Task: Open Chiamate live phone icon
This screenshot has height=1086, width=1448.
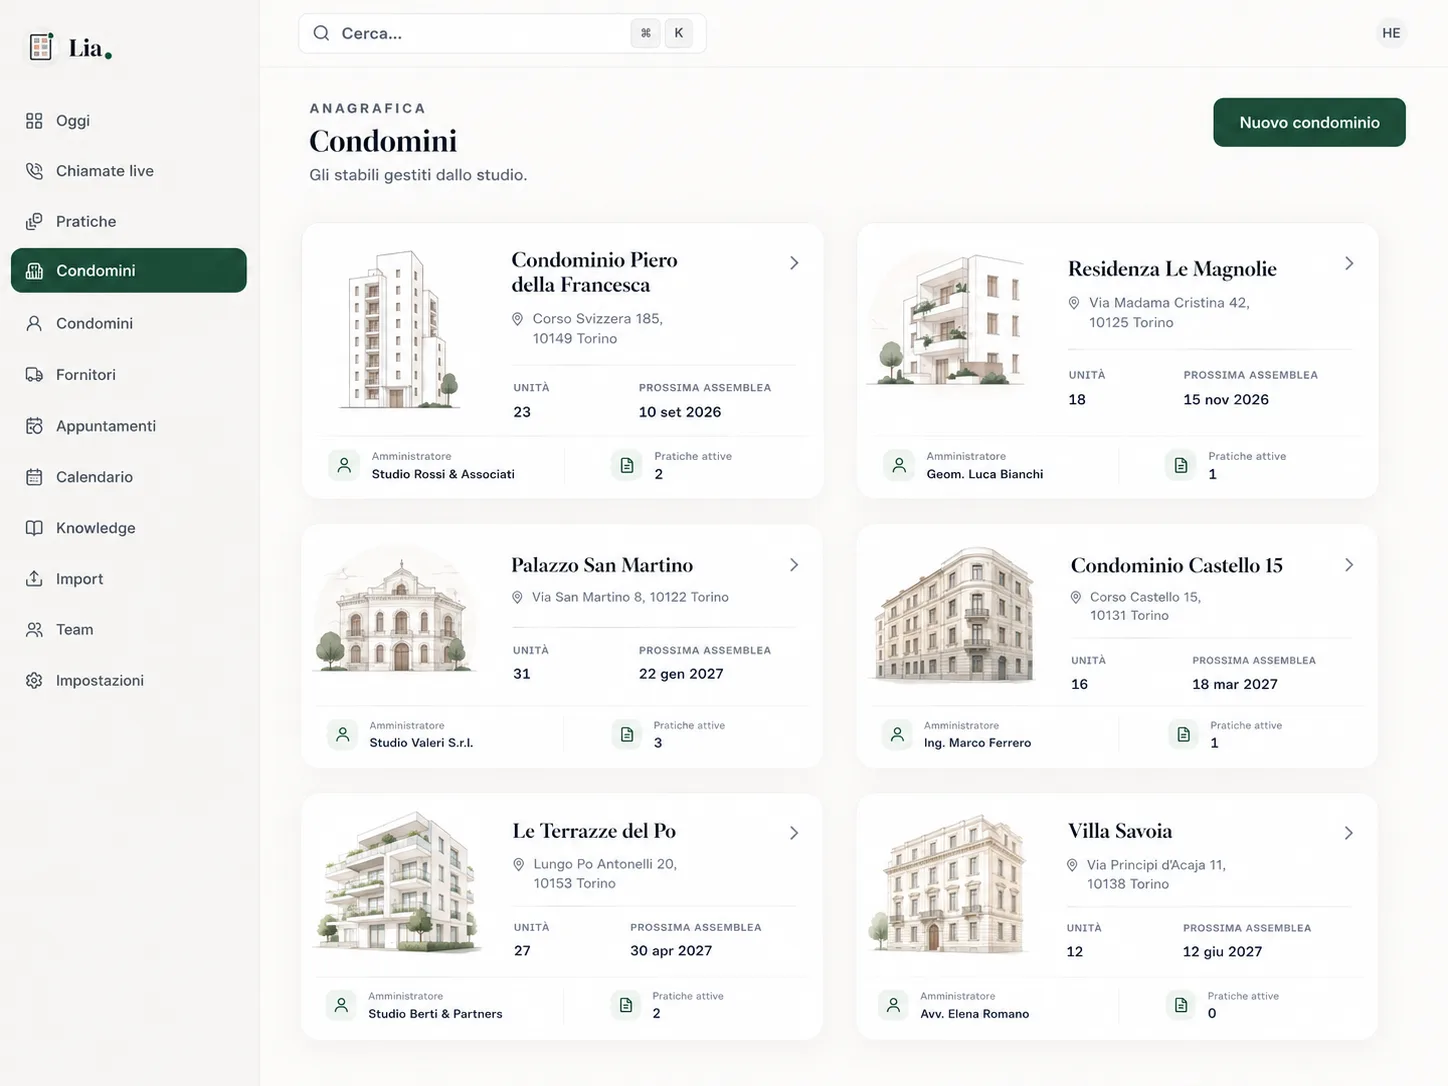Action: click(34, 171)
